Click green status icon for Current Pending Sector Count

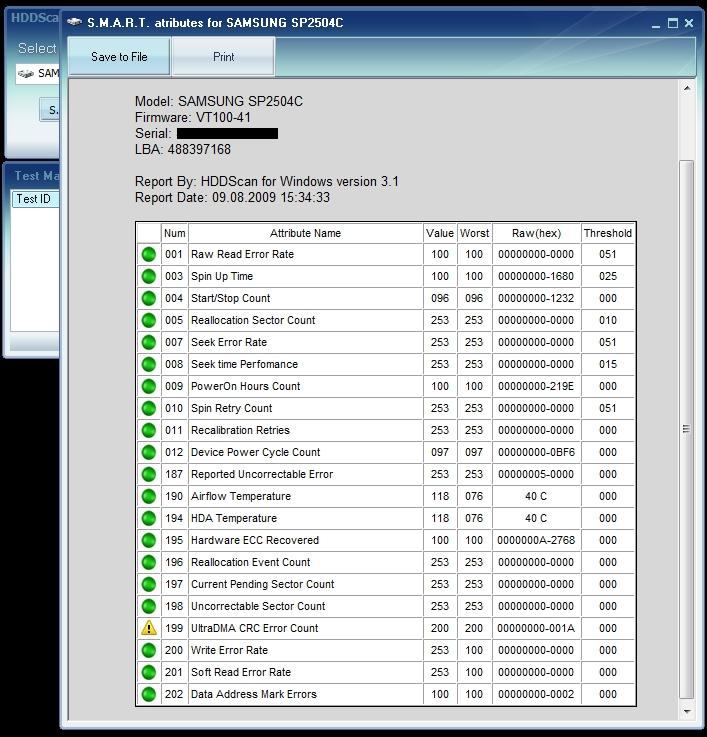pos(149,584)
